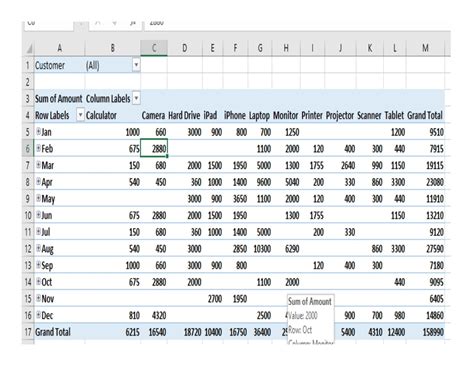The width and height of the screenshot is (474, 366).
Task: Select row 12 header
Action: 28,249
